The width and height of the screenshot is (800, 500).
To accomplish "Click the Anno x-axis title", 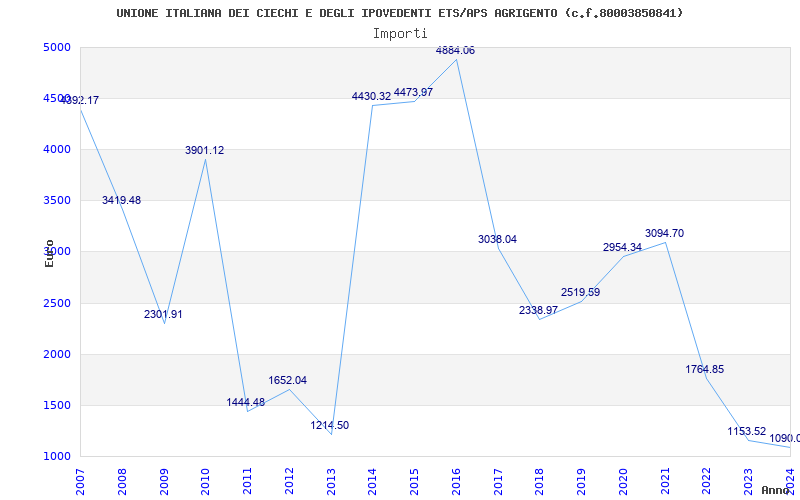I will (x=774, y=490).
